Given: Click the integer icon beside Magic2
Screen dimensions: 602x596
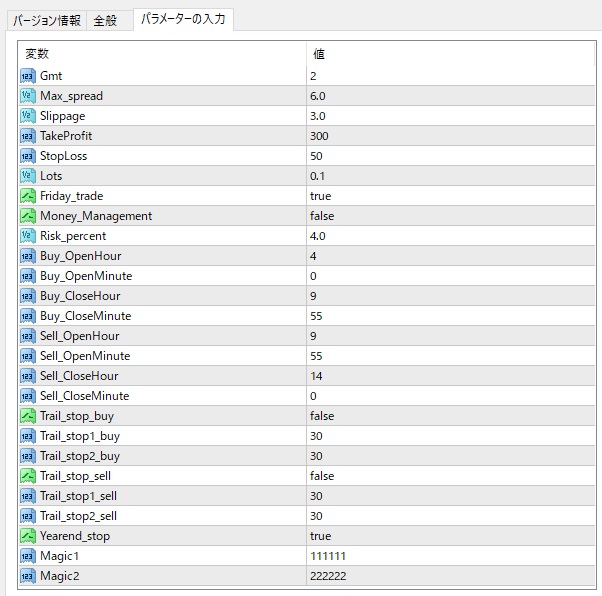Looking at the screenshot, I should coord(28,576).
